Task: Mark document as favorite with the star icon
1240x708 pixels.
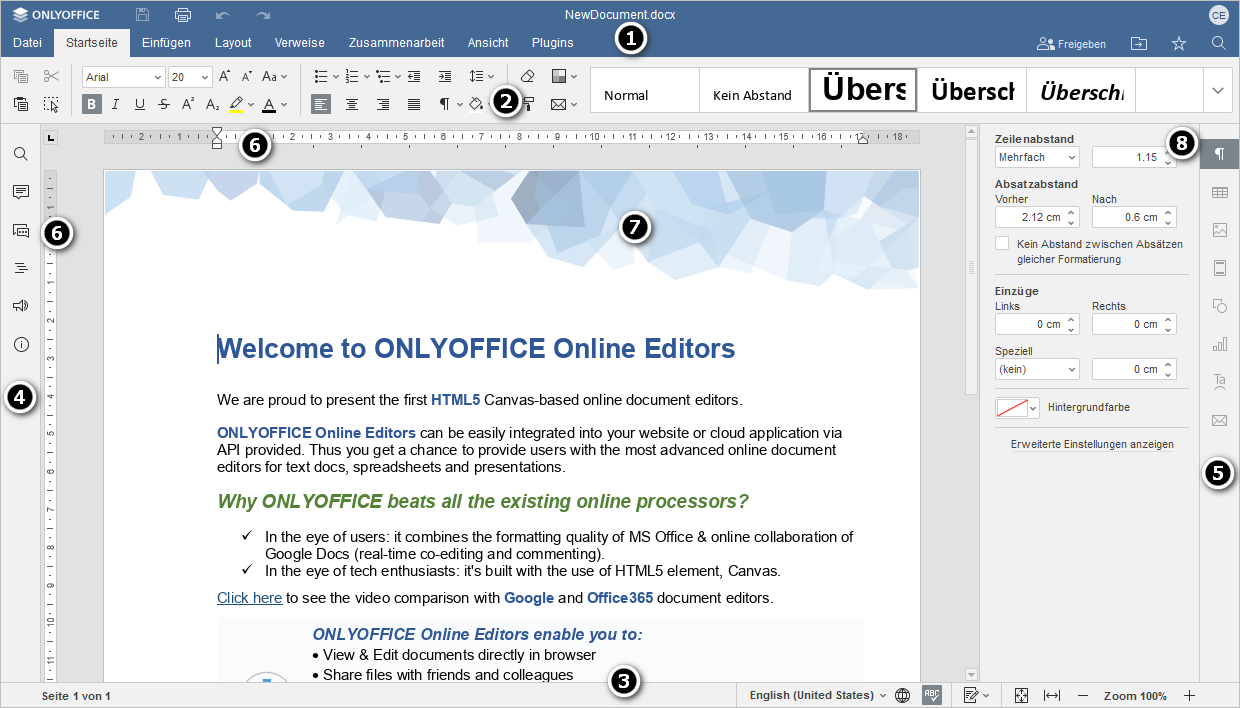Action: 1179,43
